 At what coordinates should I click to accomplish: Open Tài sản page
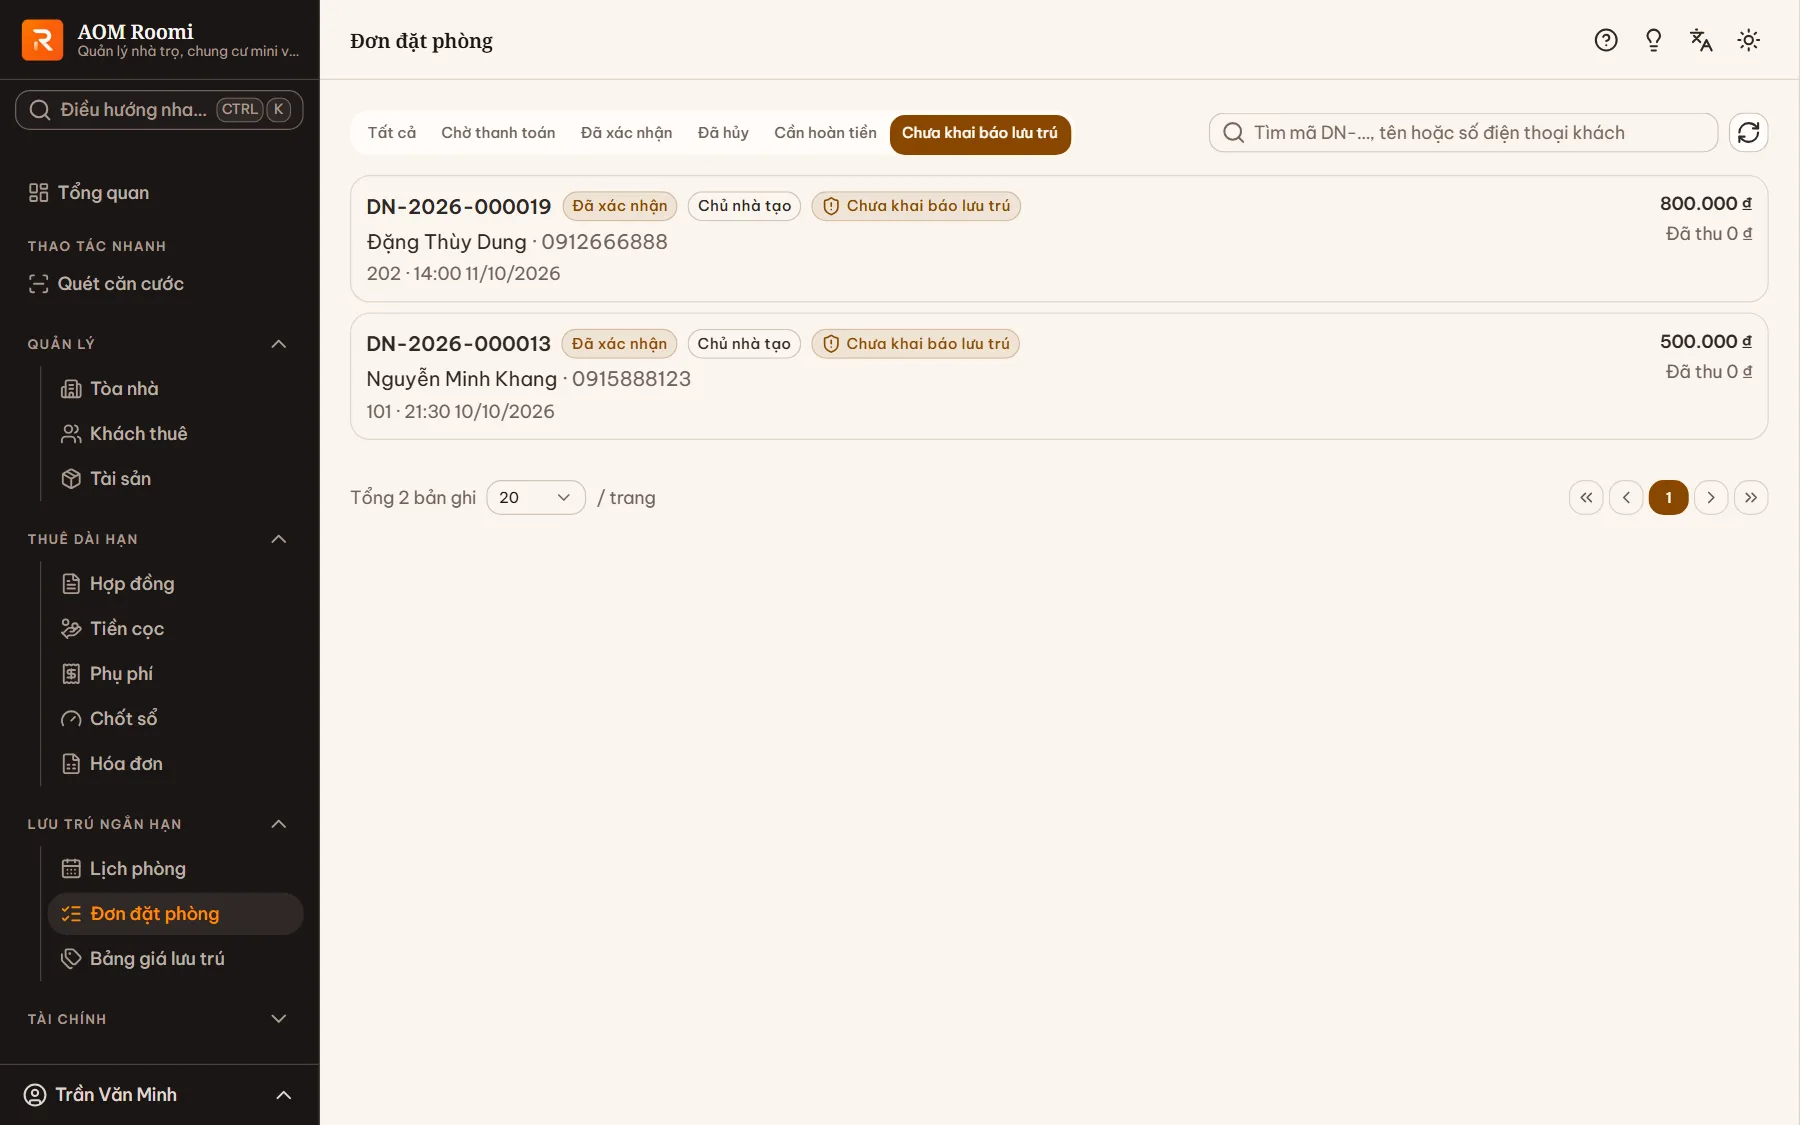click(x=176, y=478)
